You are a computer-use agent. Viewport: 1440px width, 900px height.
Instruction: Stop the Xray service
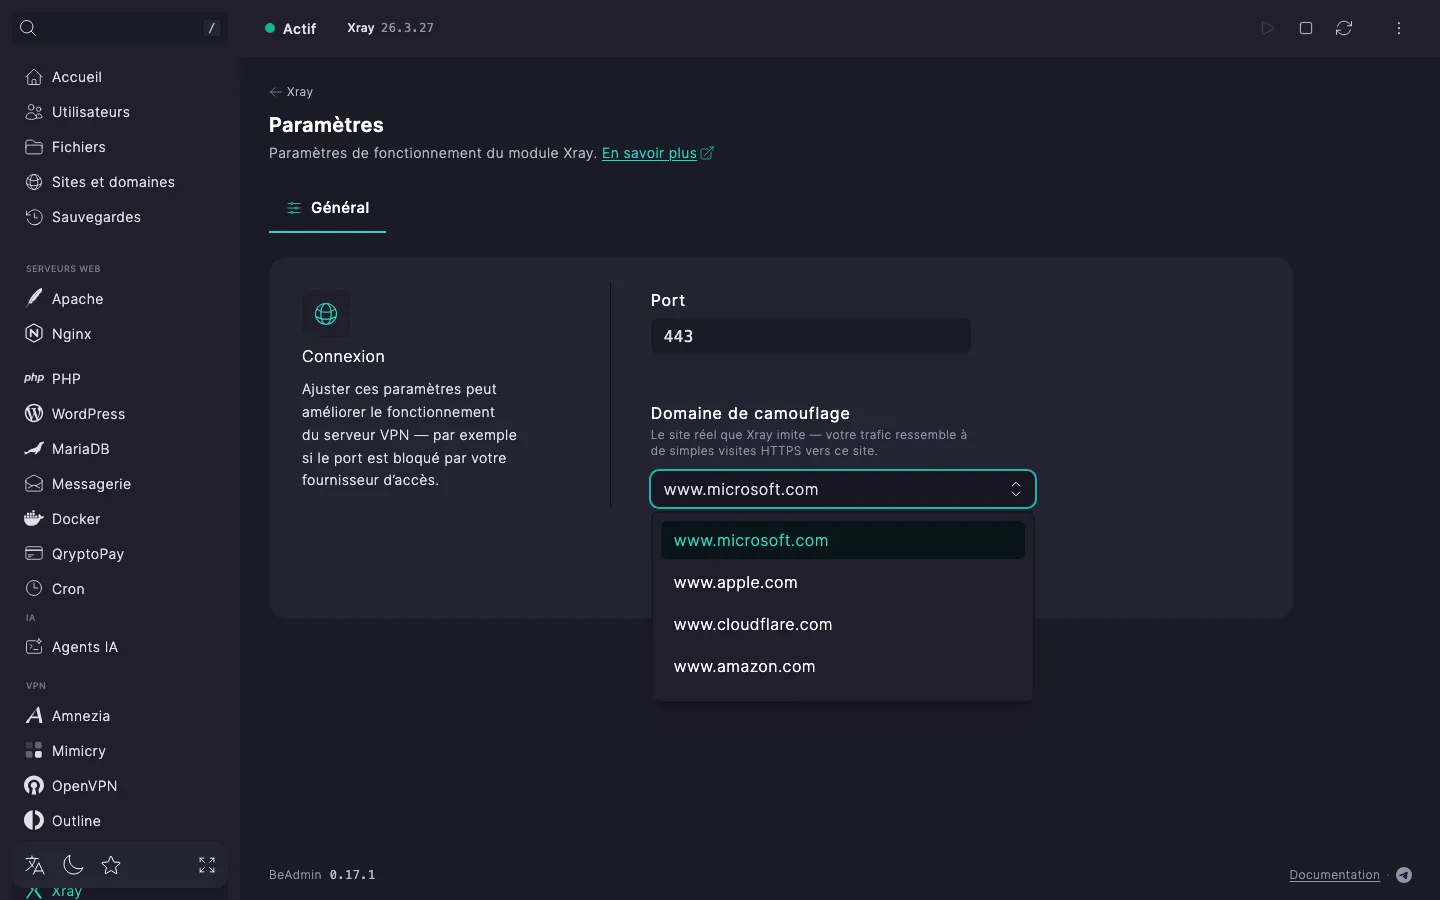(x=1306, y=28)
